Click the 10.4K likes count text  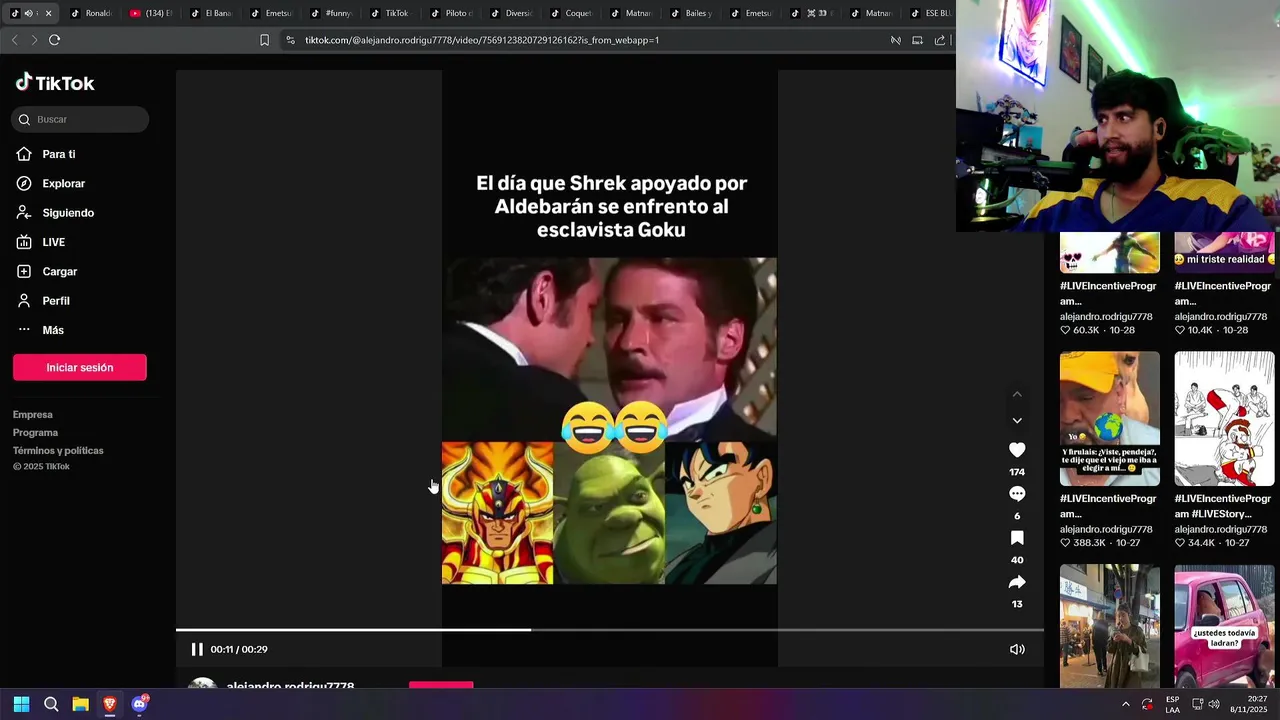(1200, 330)
